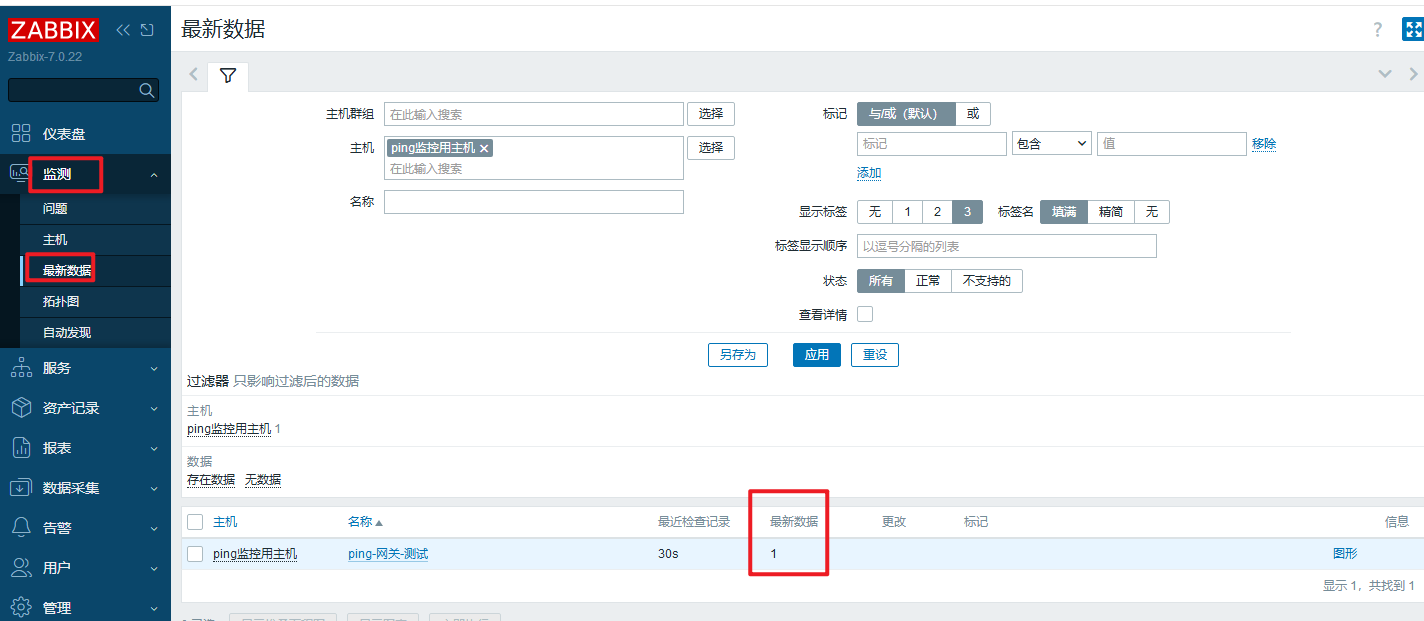Check the ping监控用主机 row checkbox
The width and height of the screenshot is (1424, 621).
pyautogui.click(x=195, y=554)
